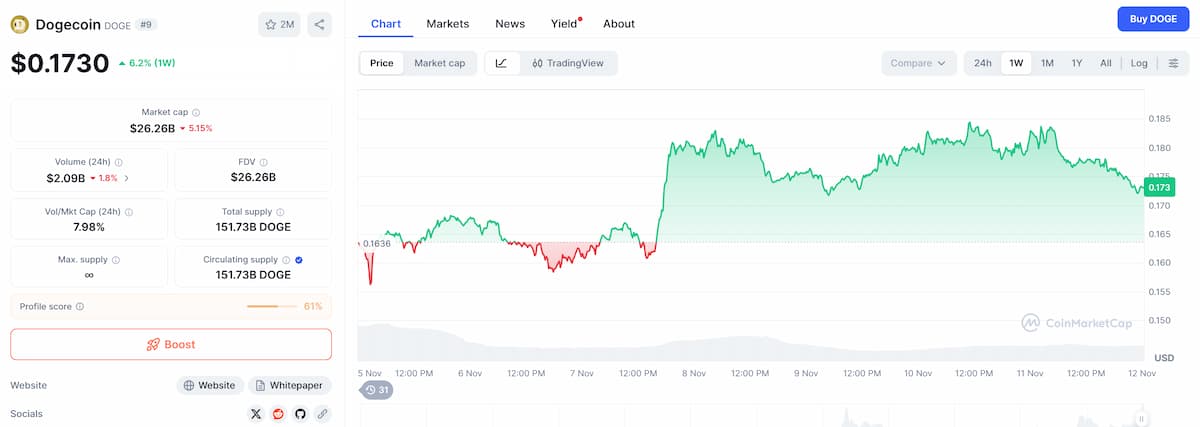Open the Yield tab
This screenshot has height=427, width=1200.
point(565,23)
